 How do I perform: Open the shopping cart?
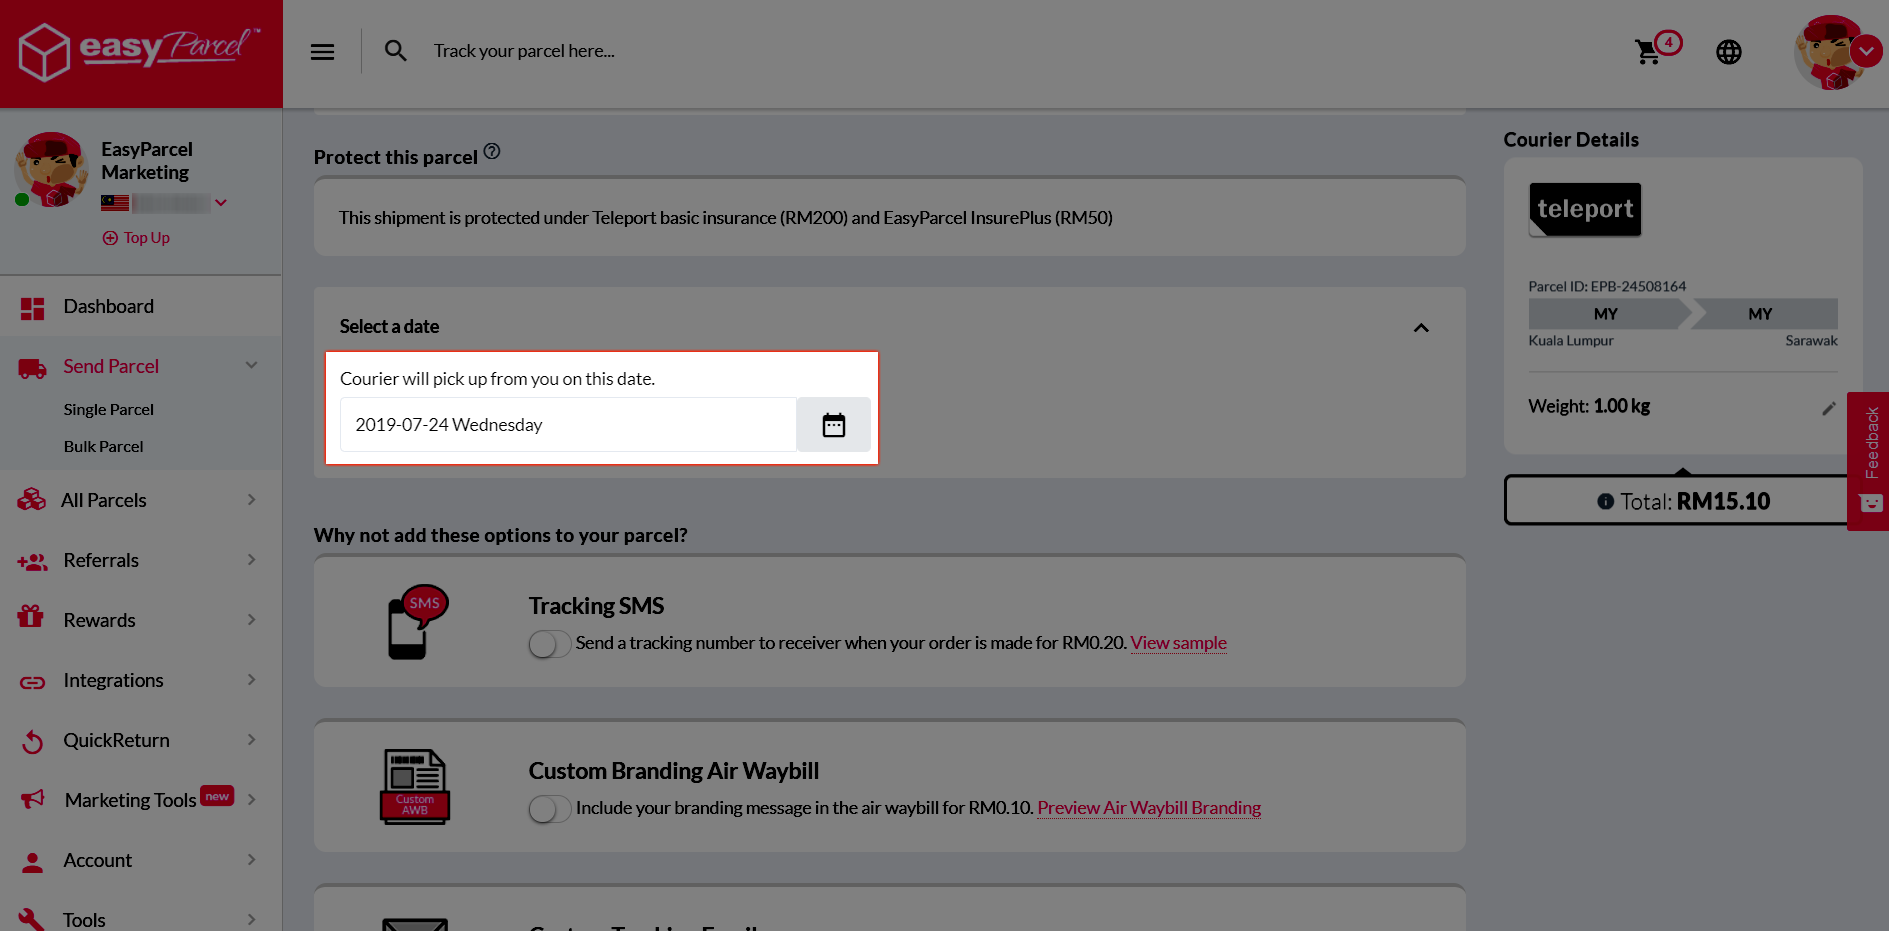(1647, 52)
